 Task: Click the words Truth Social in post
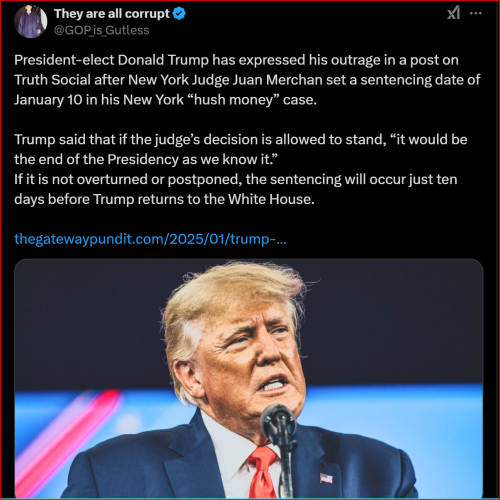(52, 80)
